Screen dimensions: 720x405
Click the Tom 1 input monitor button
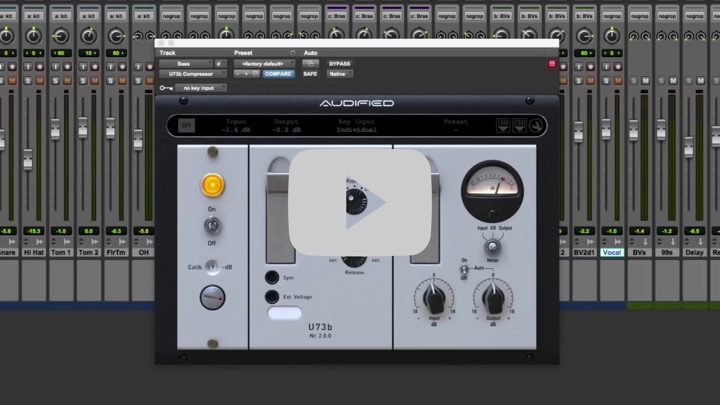click(56, 67)
